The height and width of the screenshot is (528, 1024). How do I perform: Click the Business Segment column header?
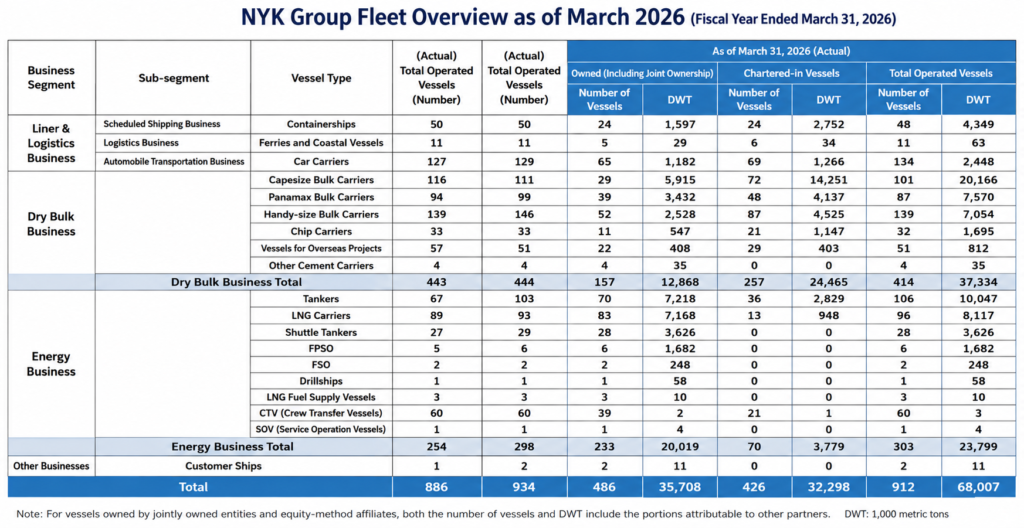(52, 78)
